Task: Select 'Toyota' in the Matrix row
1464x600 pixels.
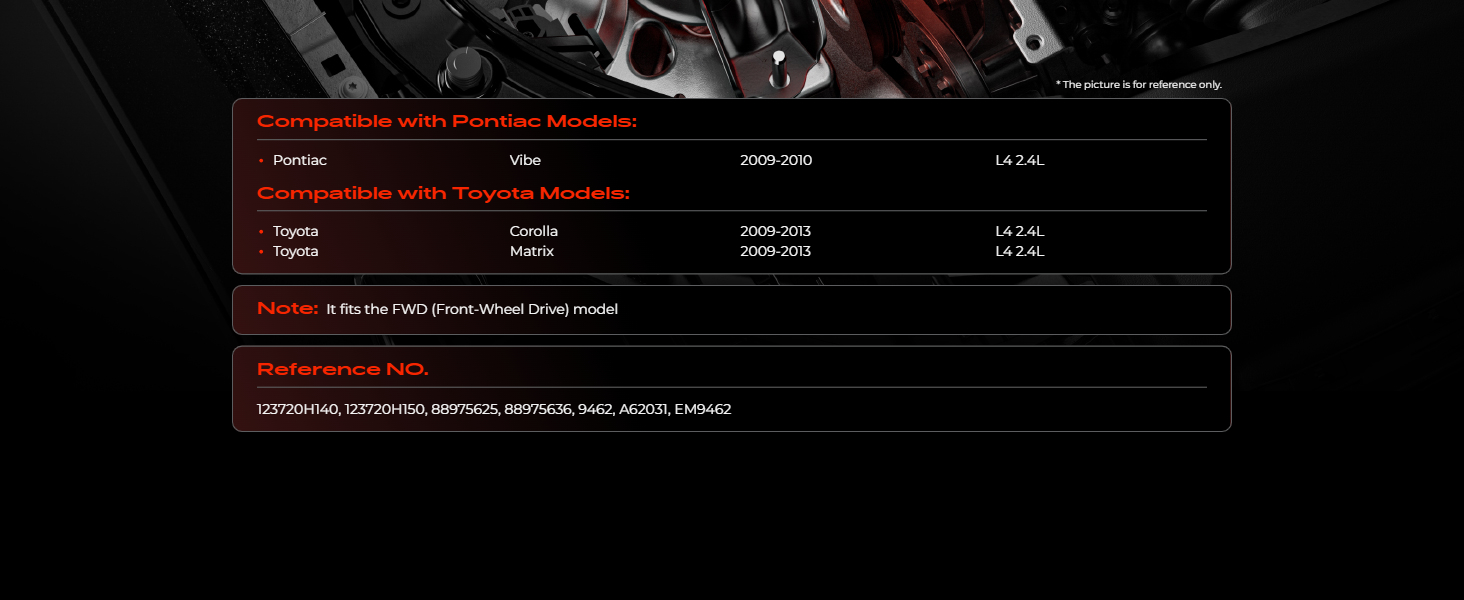Action: (296, 251)
